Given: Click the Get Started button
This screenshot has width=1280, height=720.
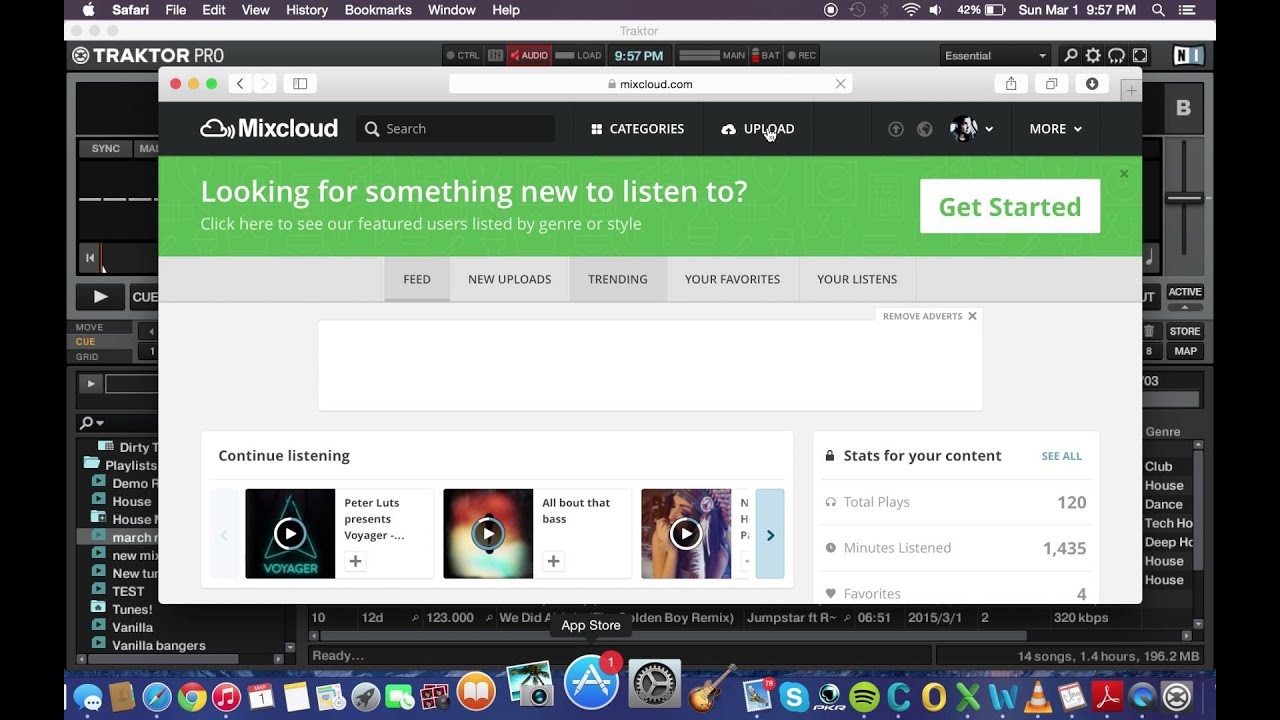Looking at the screenshot, I should coord(1010,206).
